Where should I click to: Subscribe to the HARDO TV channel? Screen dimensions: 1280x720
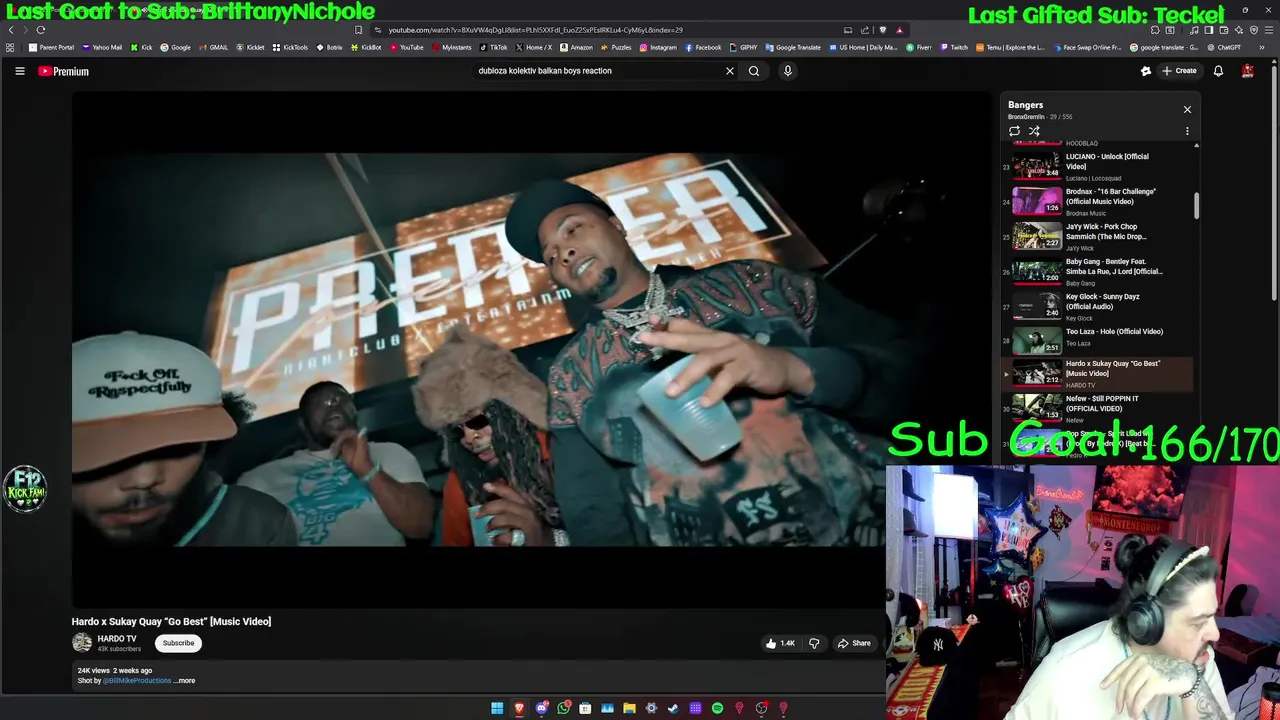179,643
